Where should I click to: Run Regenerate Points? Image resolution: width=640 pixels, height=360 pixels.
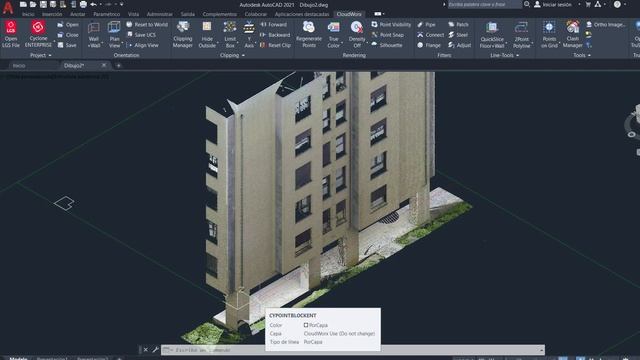point(309,35)
